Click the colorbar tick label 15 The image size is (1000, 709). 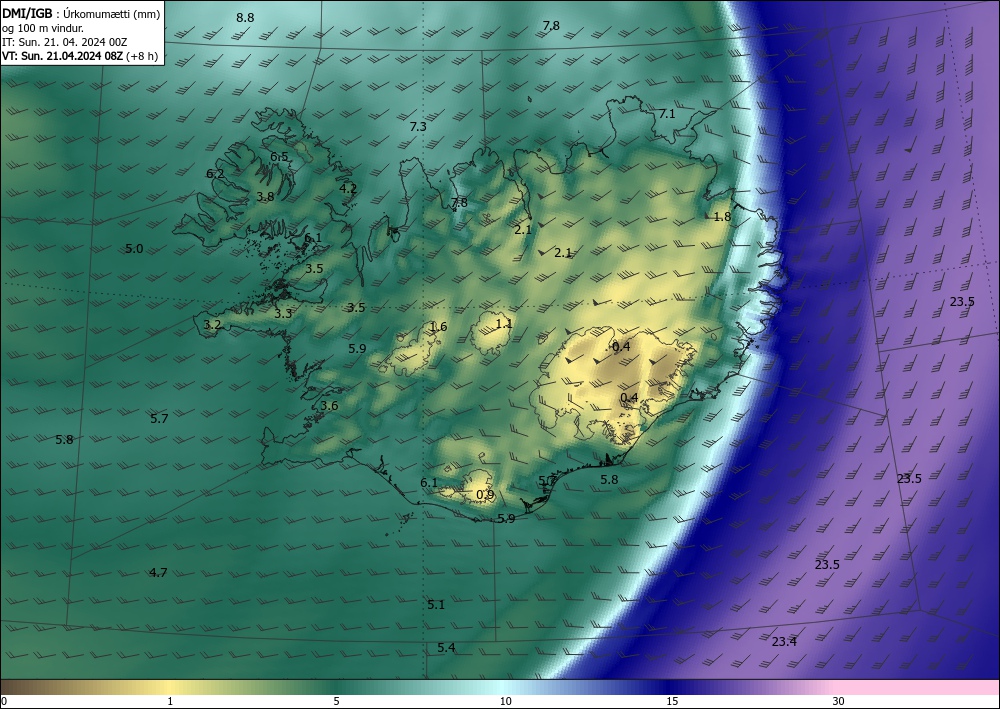point(672,701)
